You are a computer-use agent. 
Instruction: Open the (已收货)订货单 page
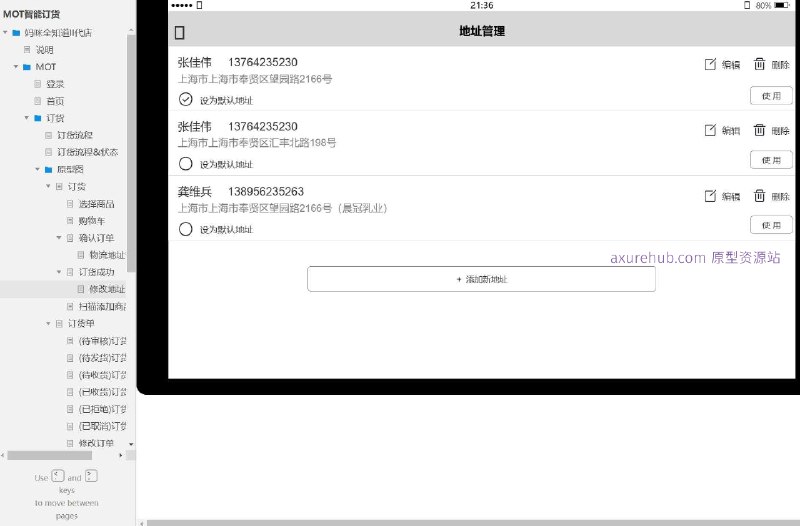(103, 392)
